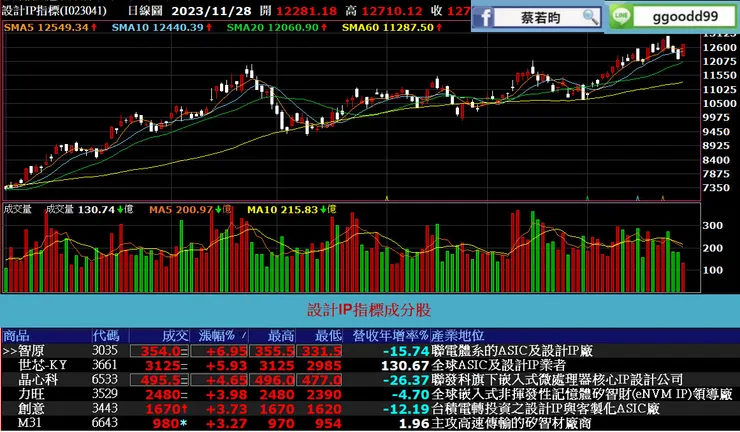Screen dimensions: 740x432
Task: Click the +5.93 change for 世芯-KY
Action: [x=228, y=365]
